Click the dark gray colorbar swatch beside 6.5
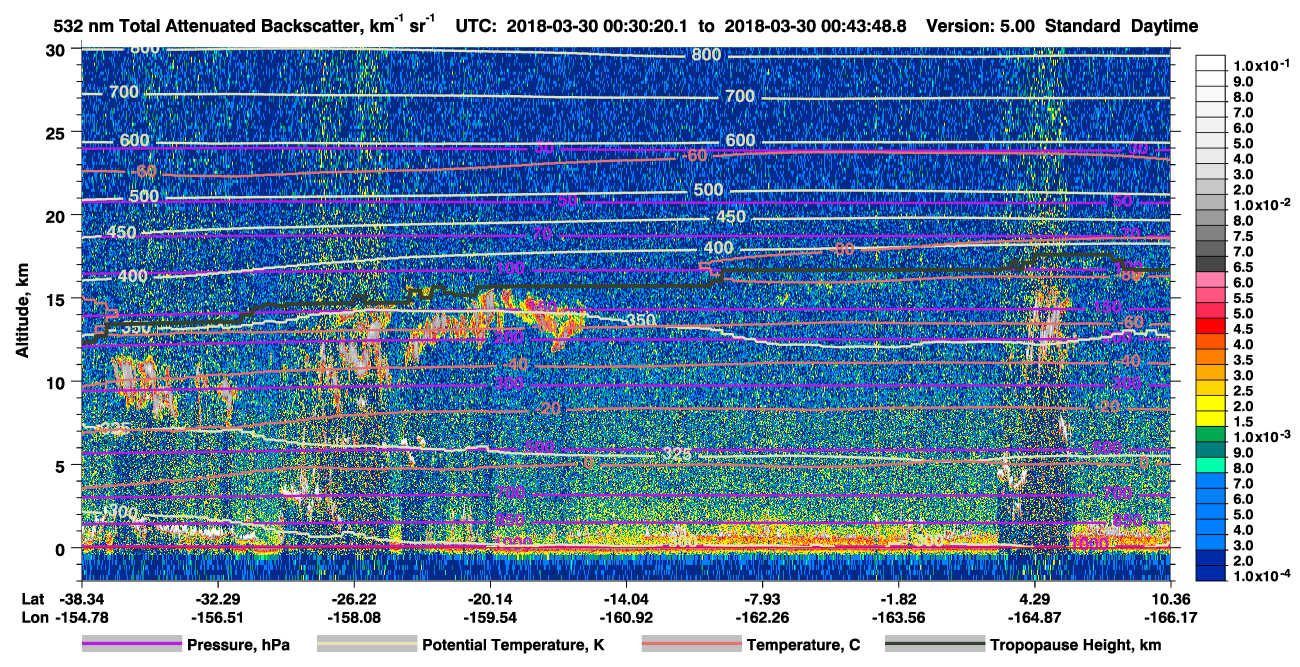The width and height of the screenshot is (1300, 667). [x=1211, y=263]
